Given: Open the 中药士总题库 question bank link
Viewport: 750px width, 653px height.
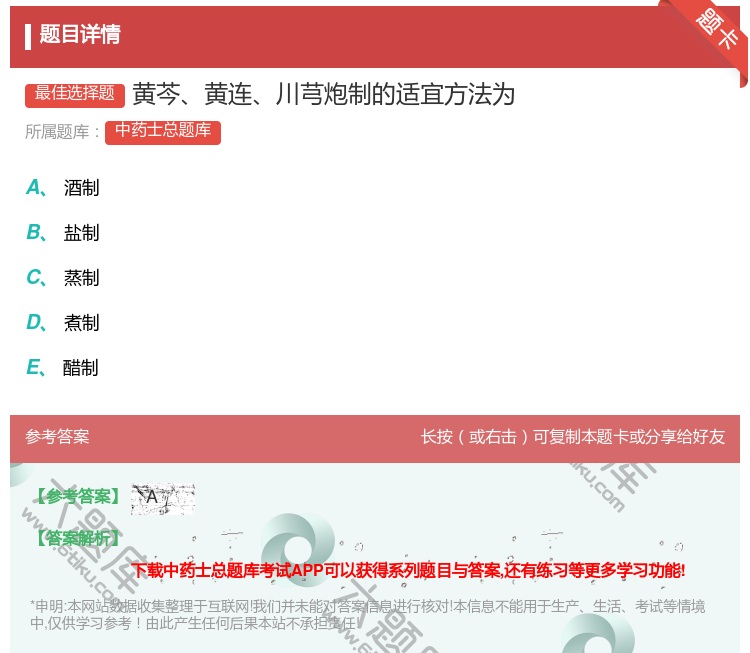Looking at the screenshot, I should tap(163, 132).
